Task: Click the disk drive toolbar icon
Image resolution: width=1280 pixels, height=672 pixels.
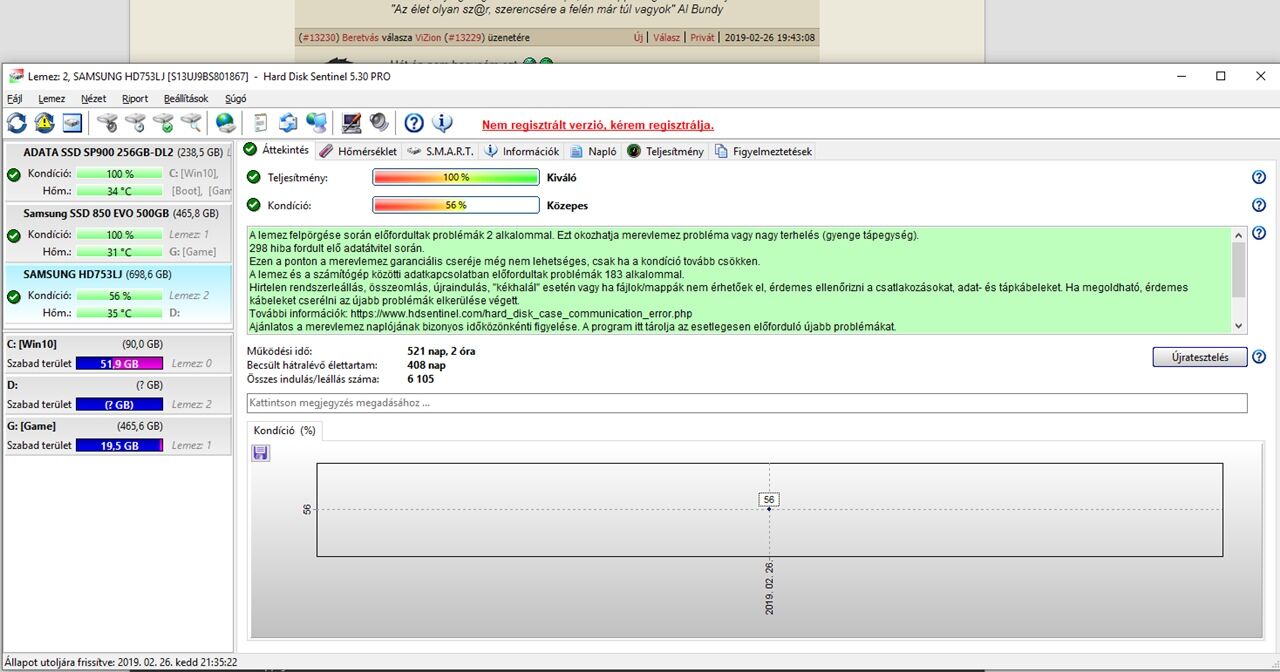Action: 72,123
